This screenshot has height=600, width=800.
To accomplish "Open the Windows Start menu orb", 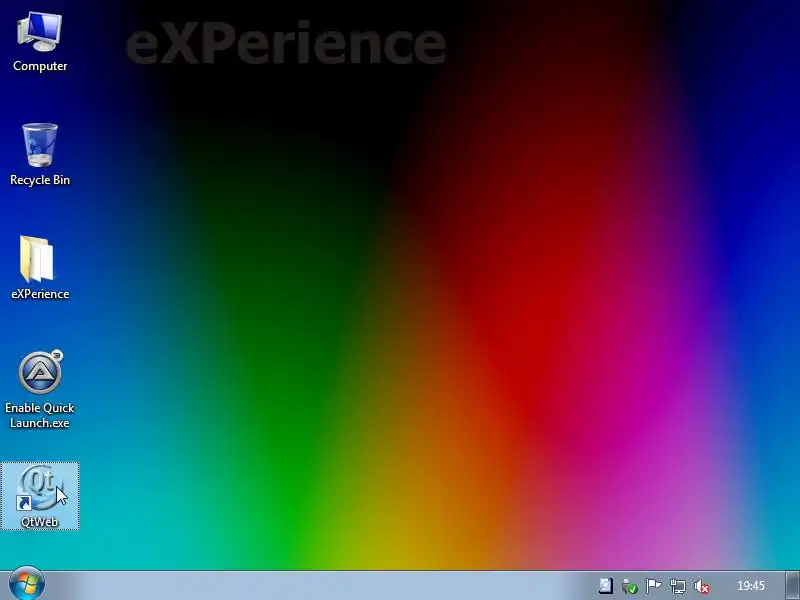I will click(x=27, y=584).
